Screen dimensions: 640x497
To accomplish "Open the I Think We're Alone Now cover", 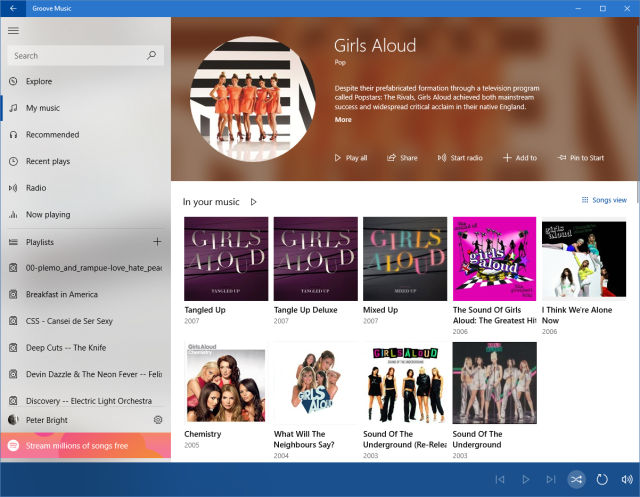I will pyautogui.click(x=584, y=259).
